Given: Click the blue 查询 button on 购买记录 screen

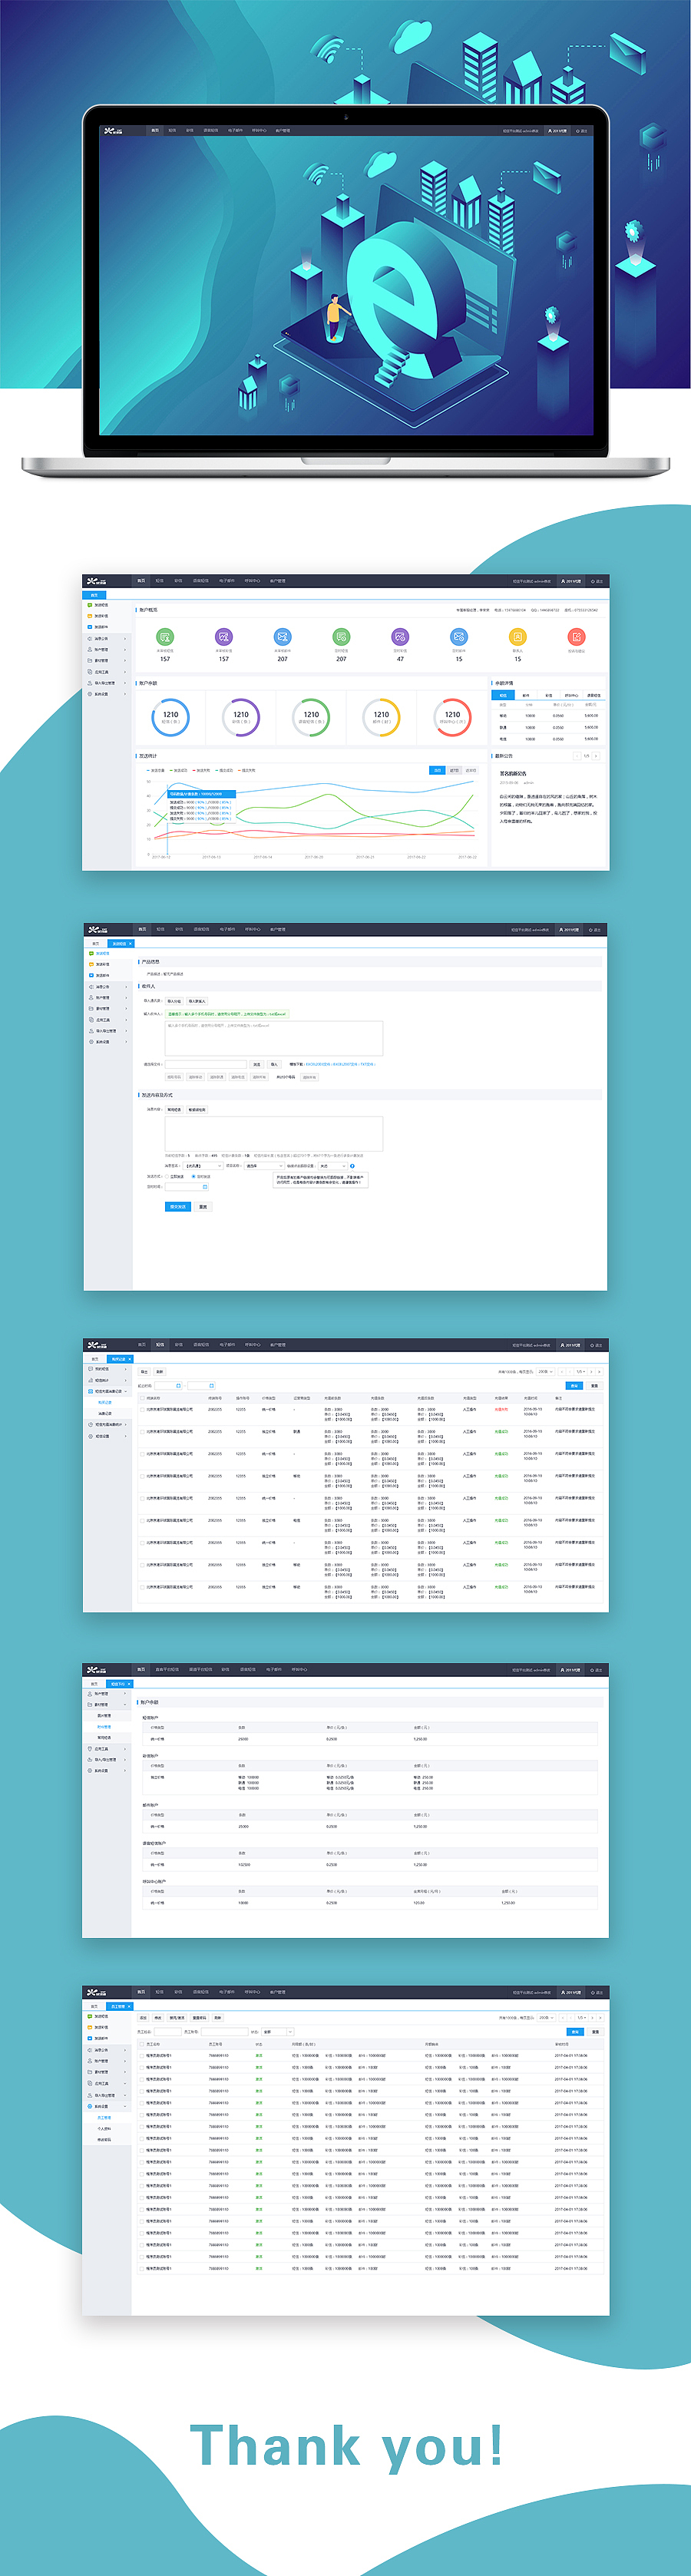Looking at the screenshot, I should [575, 1386].
